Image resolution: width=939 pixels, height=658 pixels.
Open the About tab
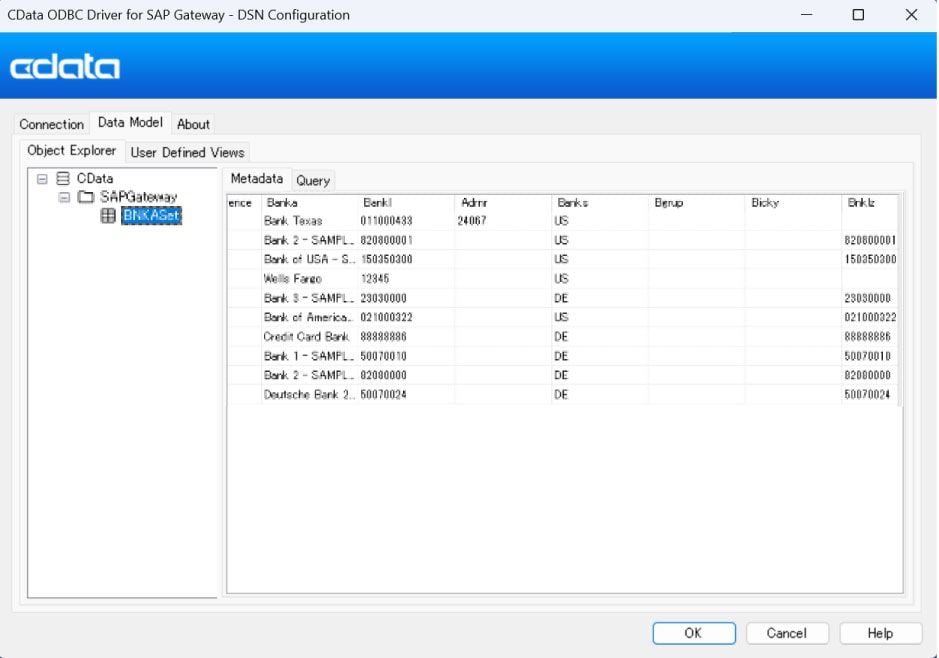193,124
